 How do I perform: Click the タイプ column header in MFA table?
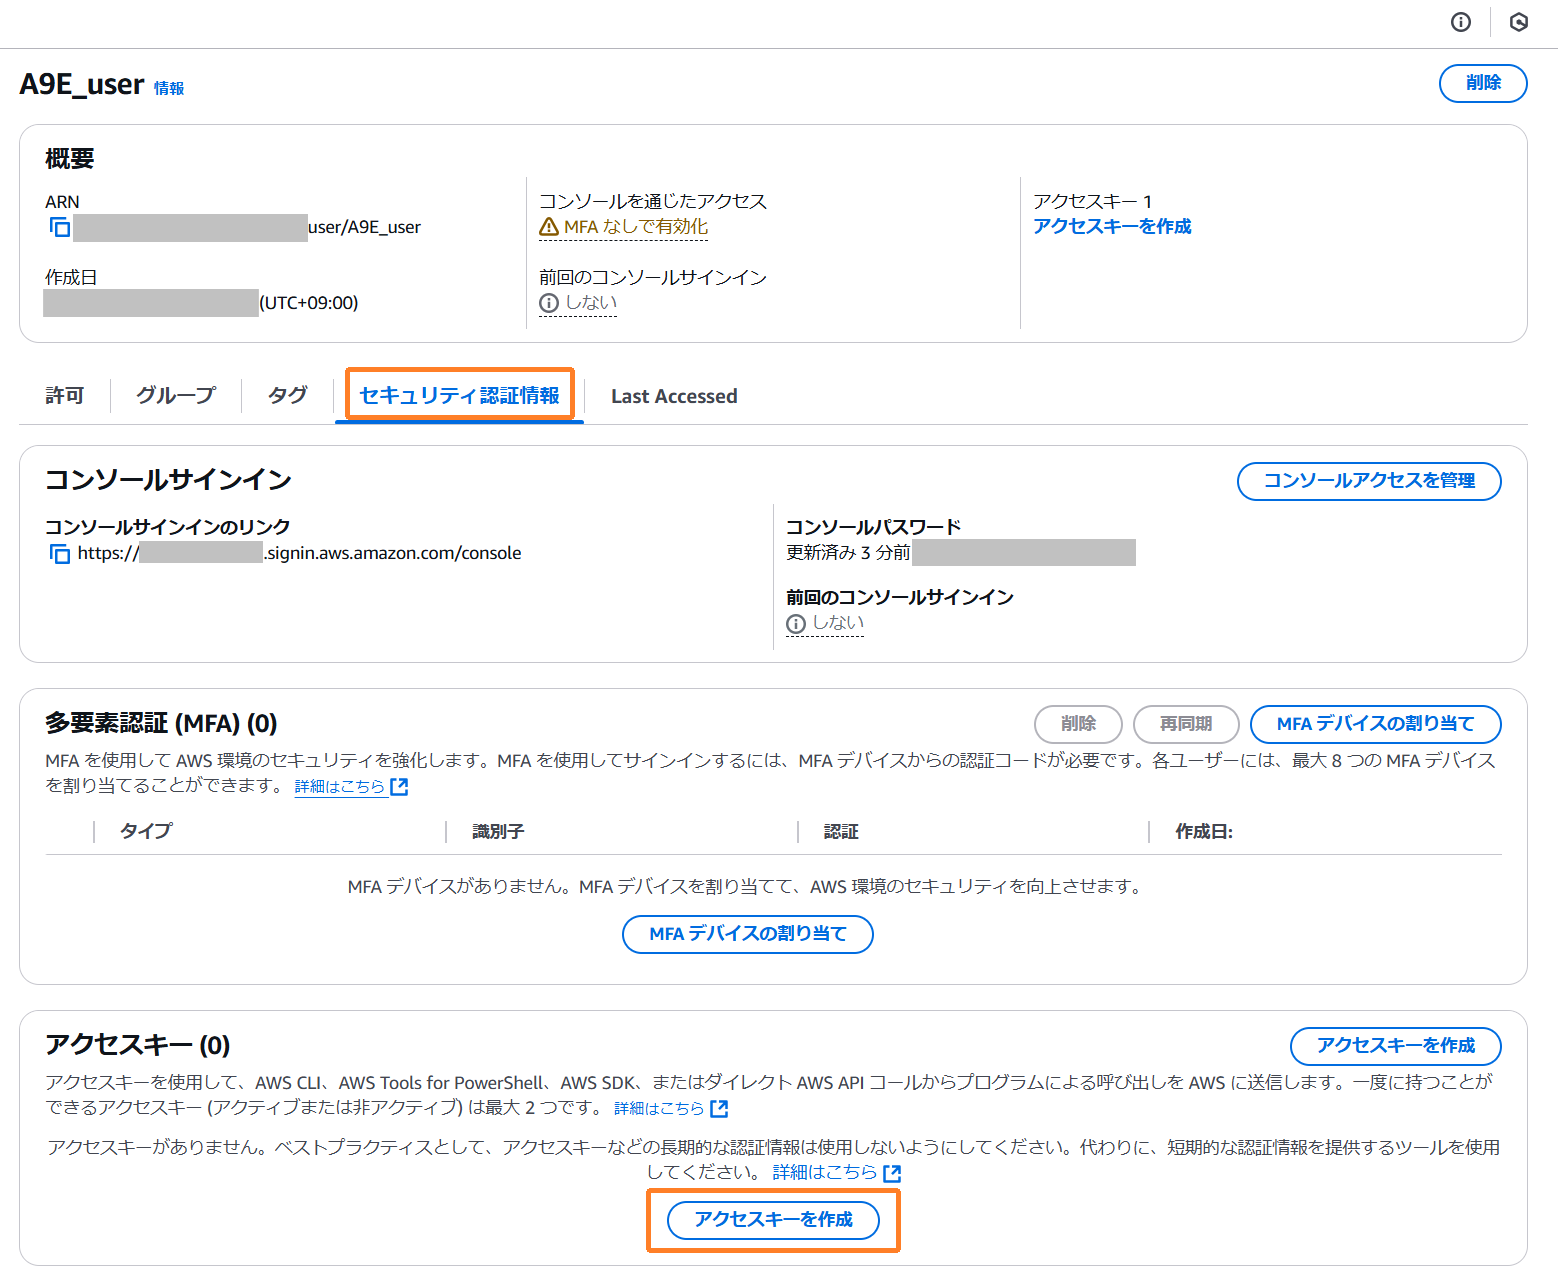tap(146, 831)
